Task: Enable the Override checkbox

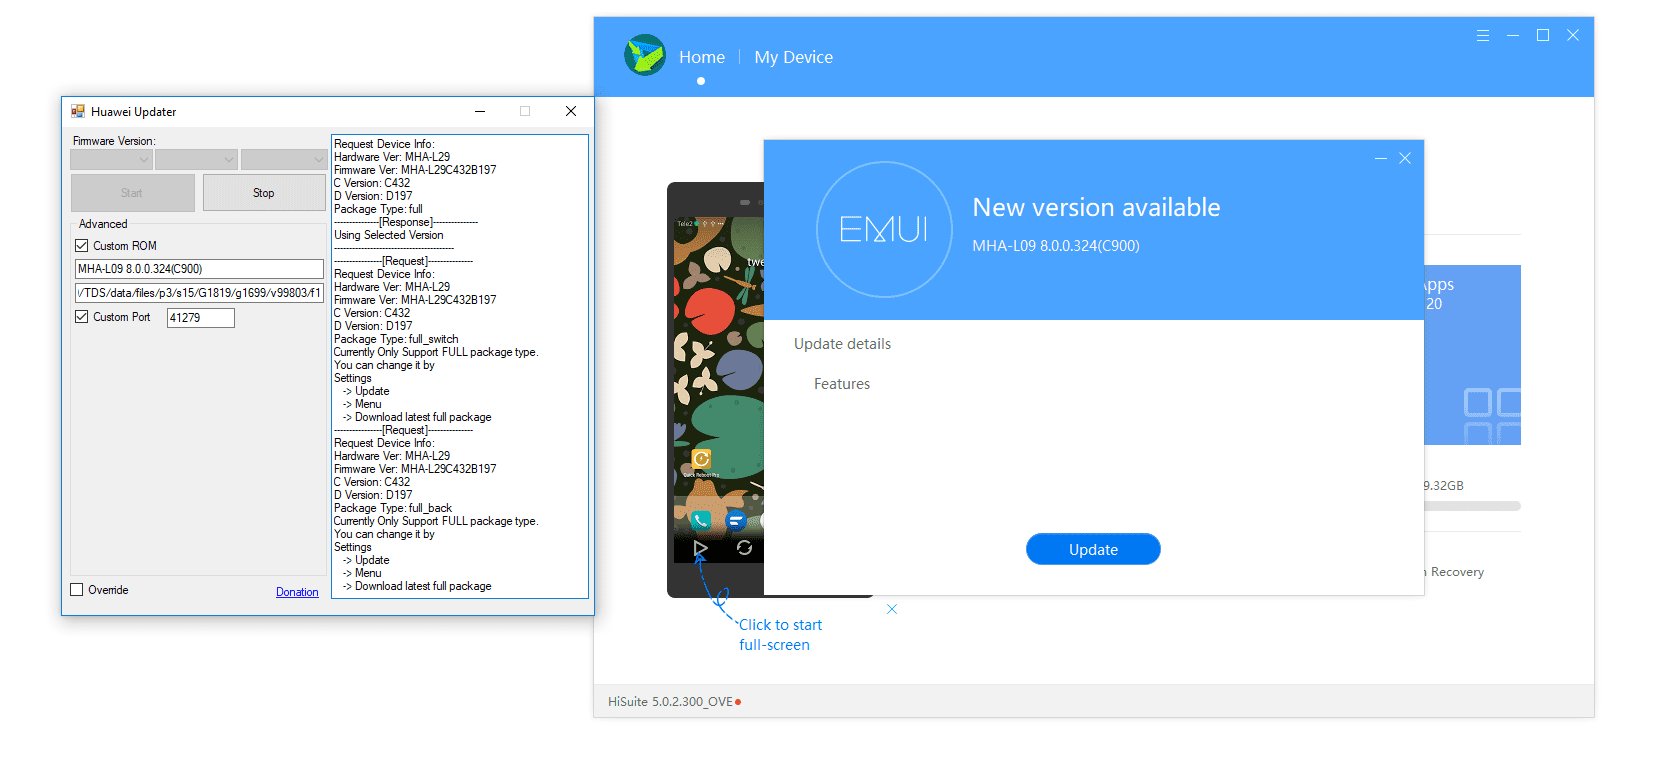Action: (x=77, y=590)
